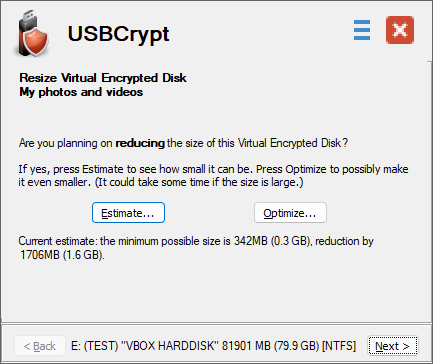The image size is (433, 364).
Task: Select the Resize Virtual Encrypted Disk heading
Action: click(x=103, y=78)
